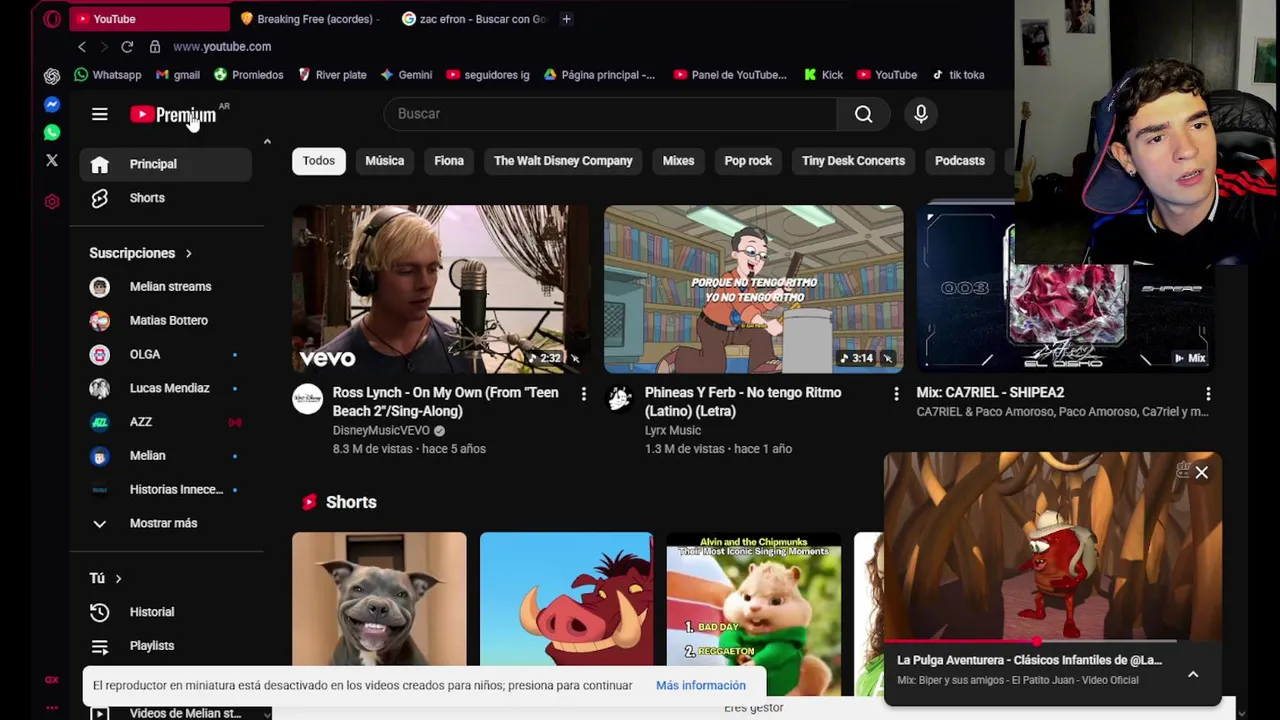Open more options for Ross Lynch video

point(584,394)
